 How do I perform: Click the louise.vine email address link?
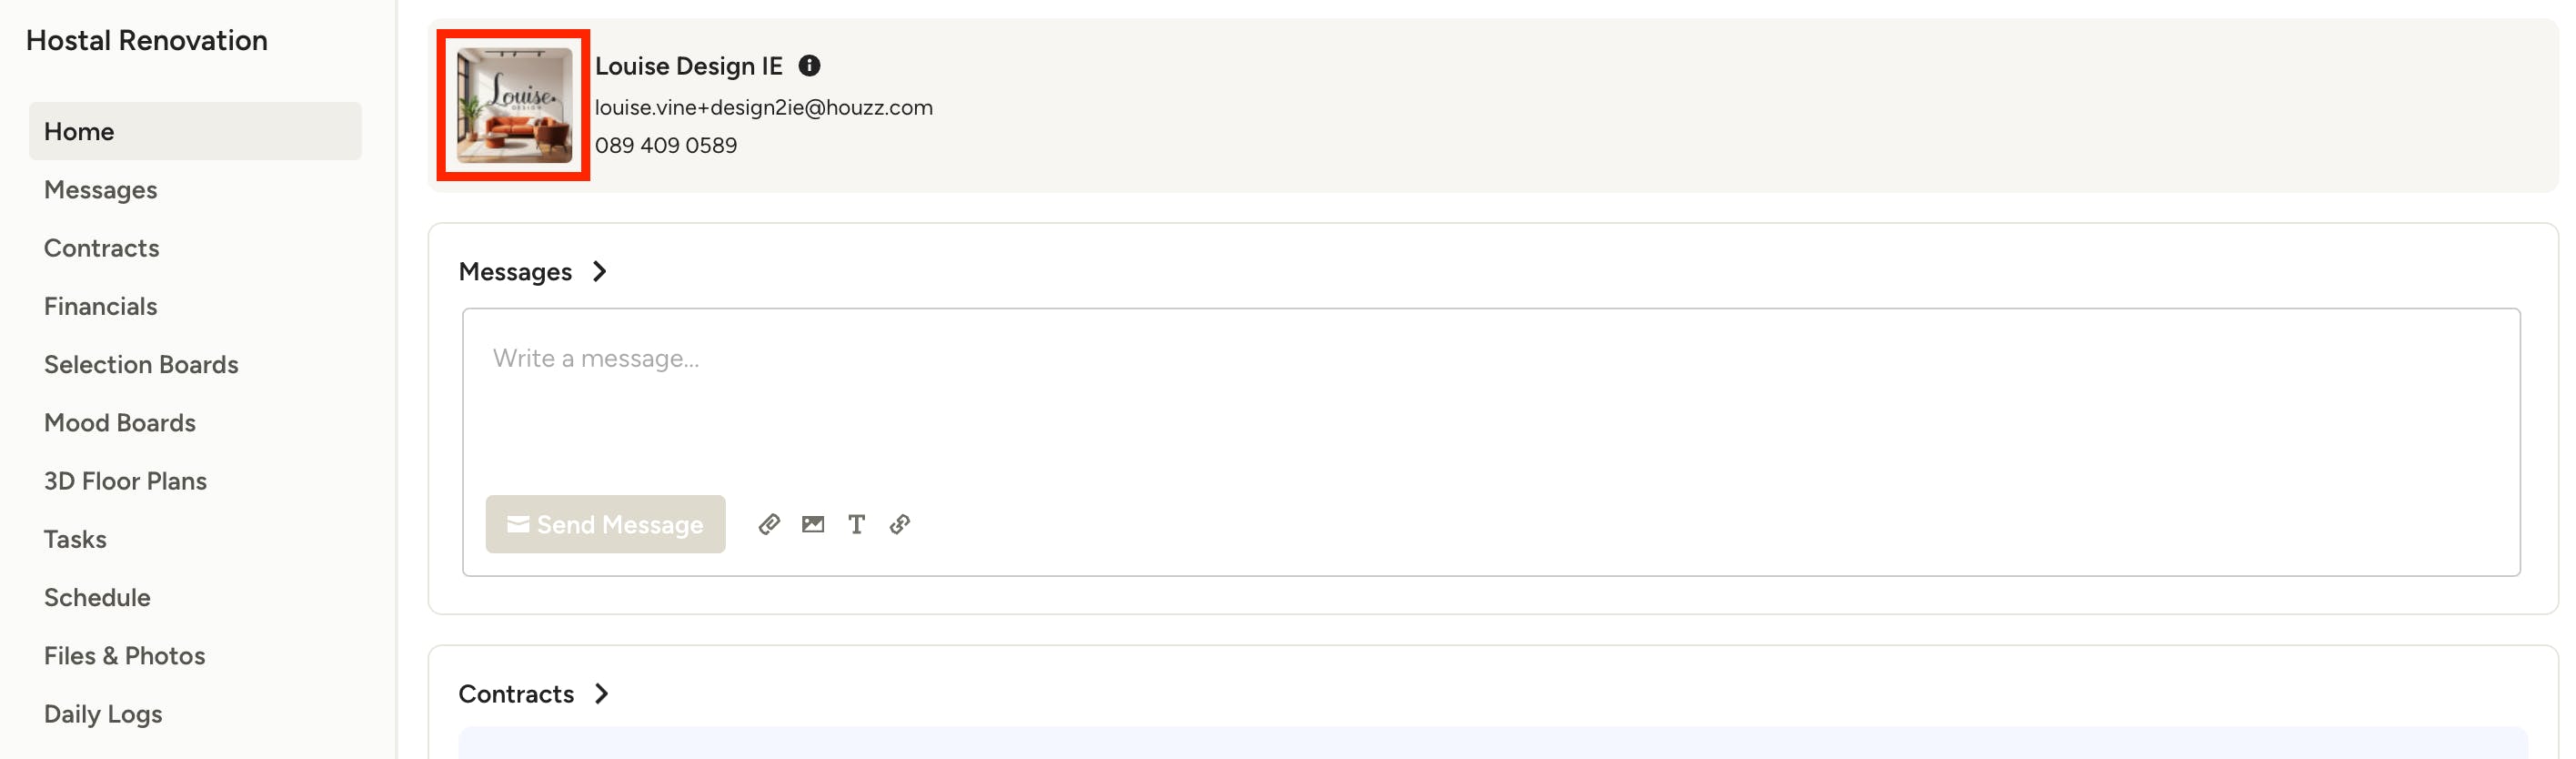(x=764, y=107)
